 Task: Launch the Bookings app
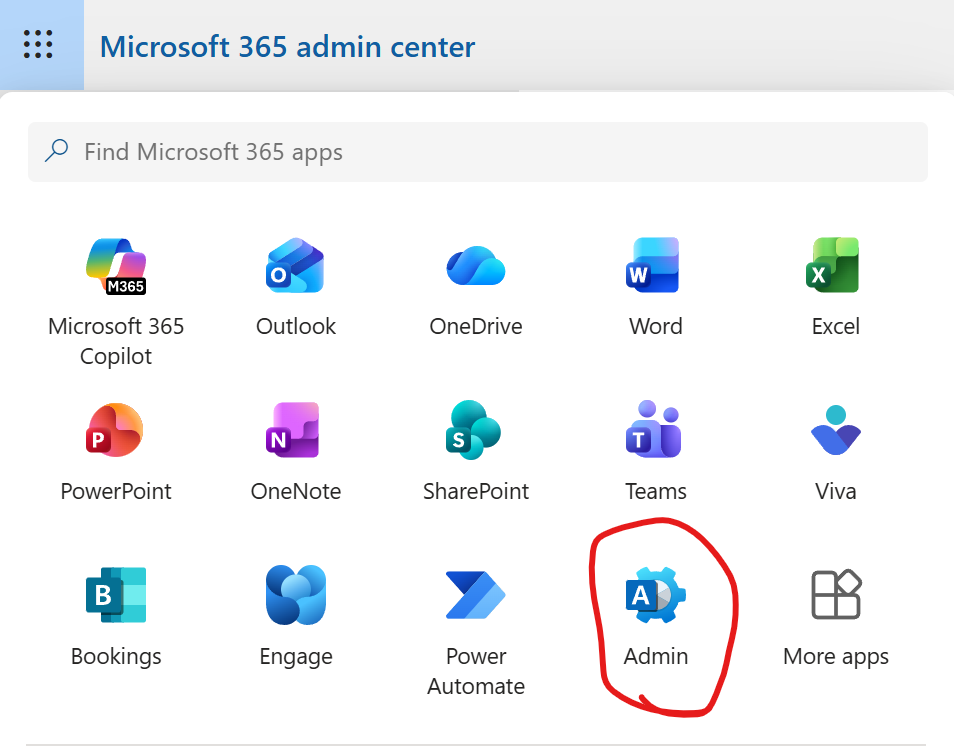click(116, 596)
